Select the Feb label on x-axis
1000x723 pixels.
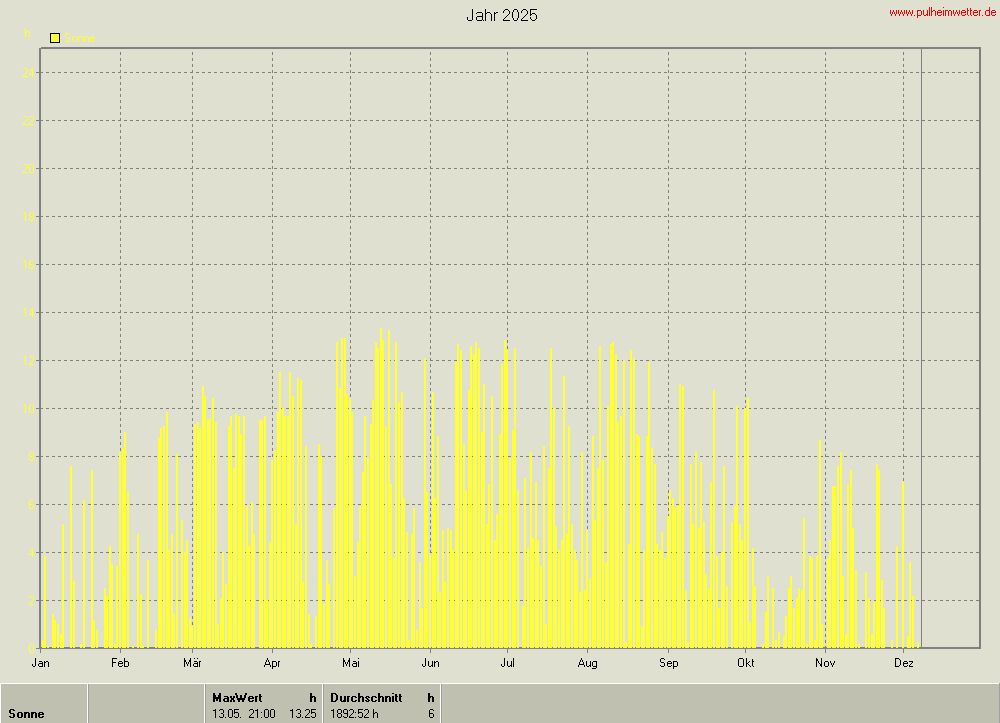coord(120,662)
